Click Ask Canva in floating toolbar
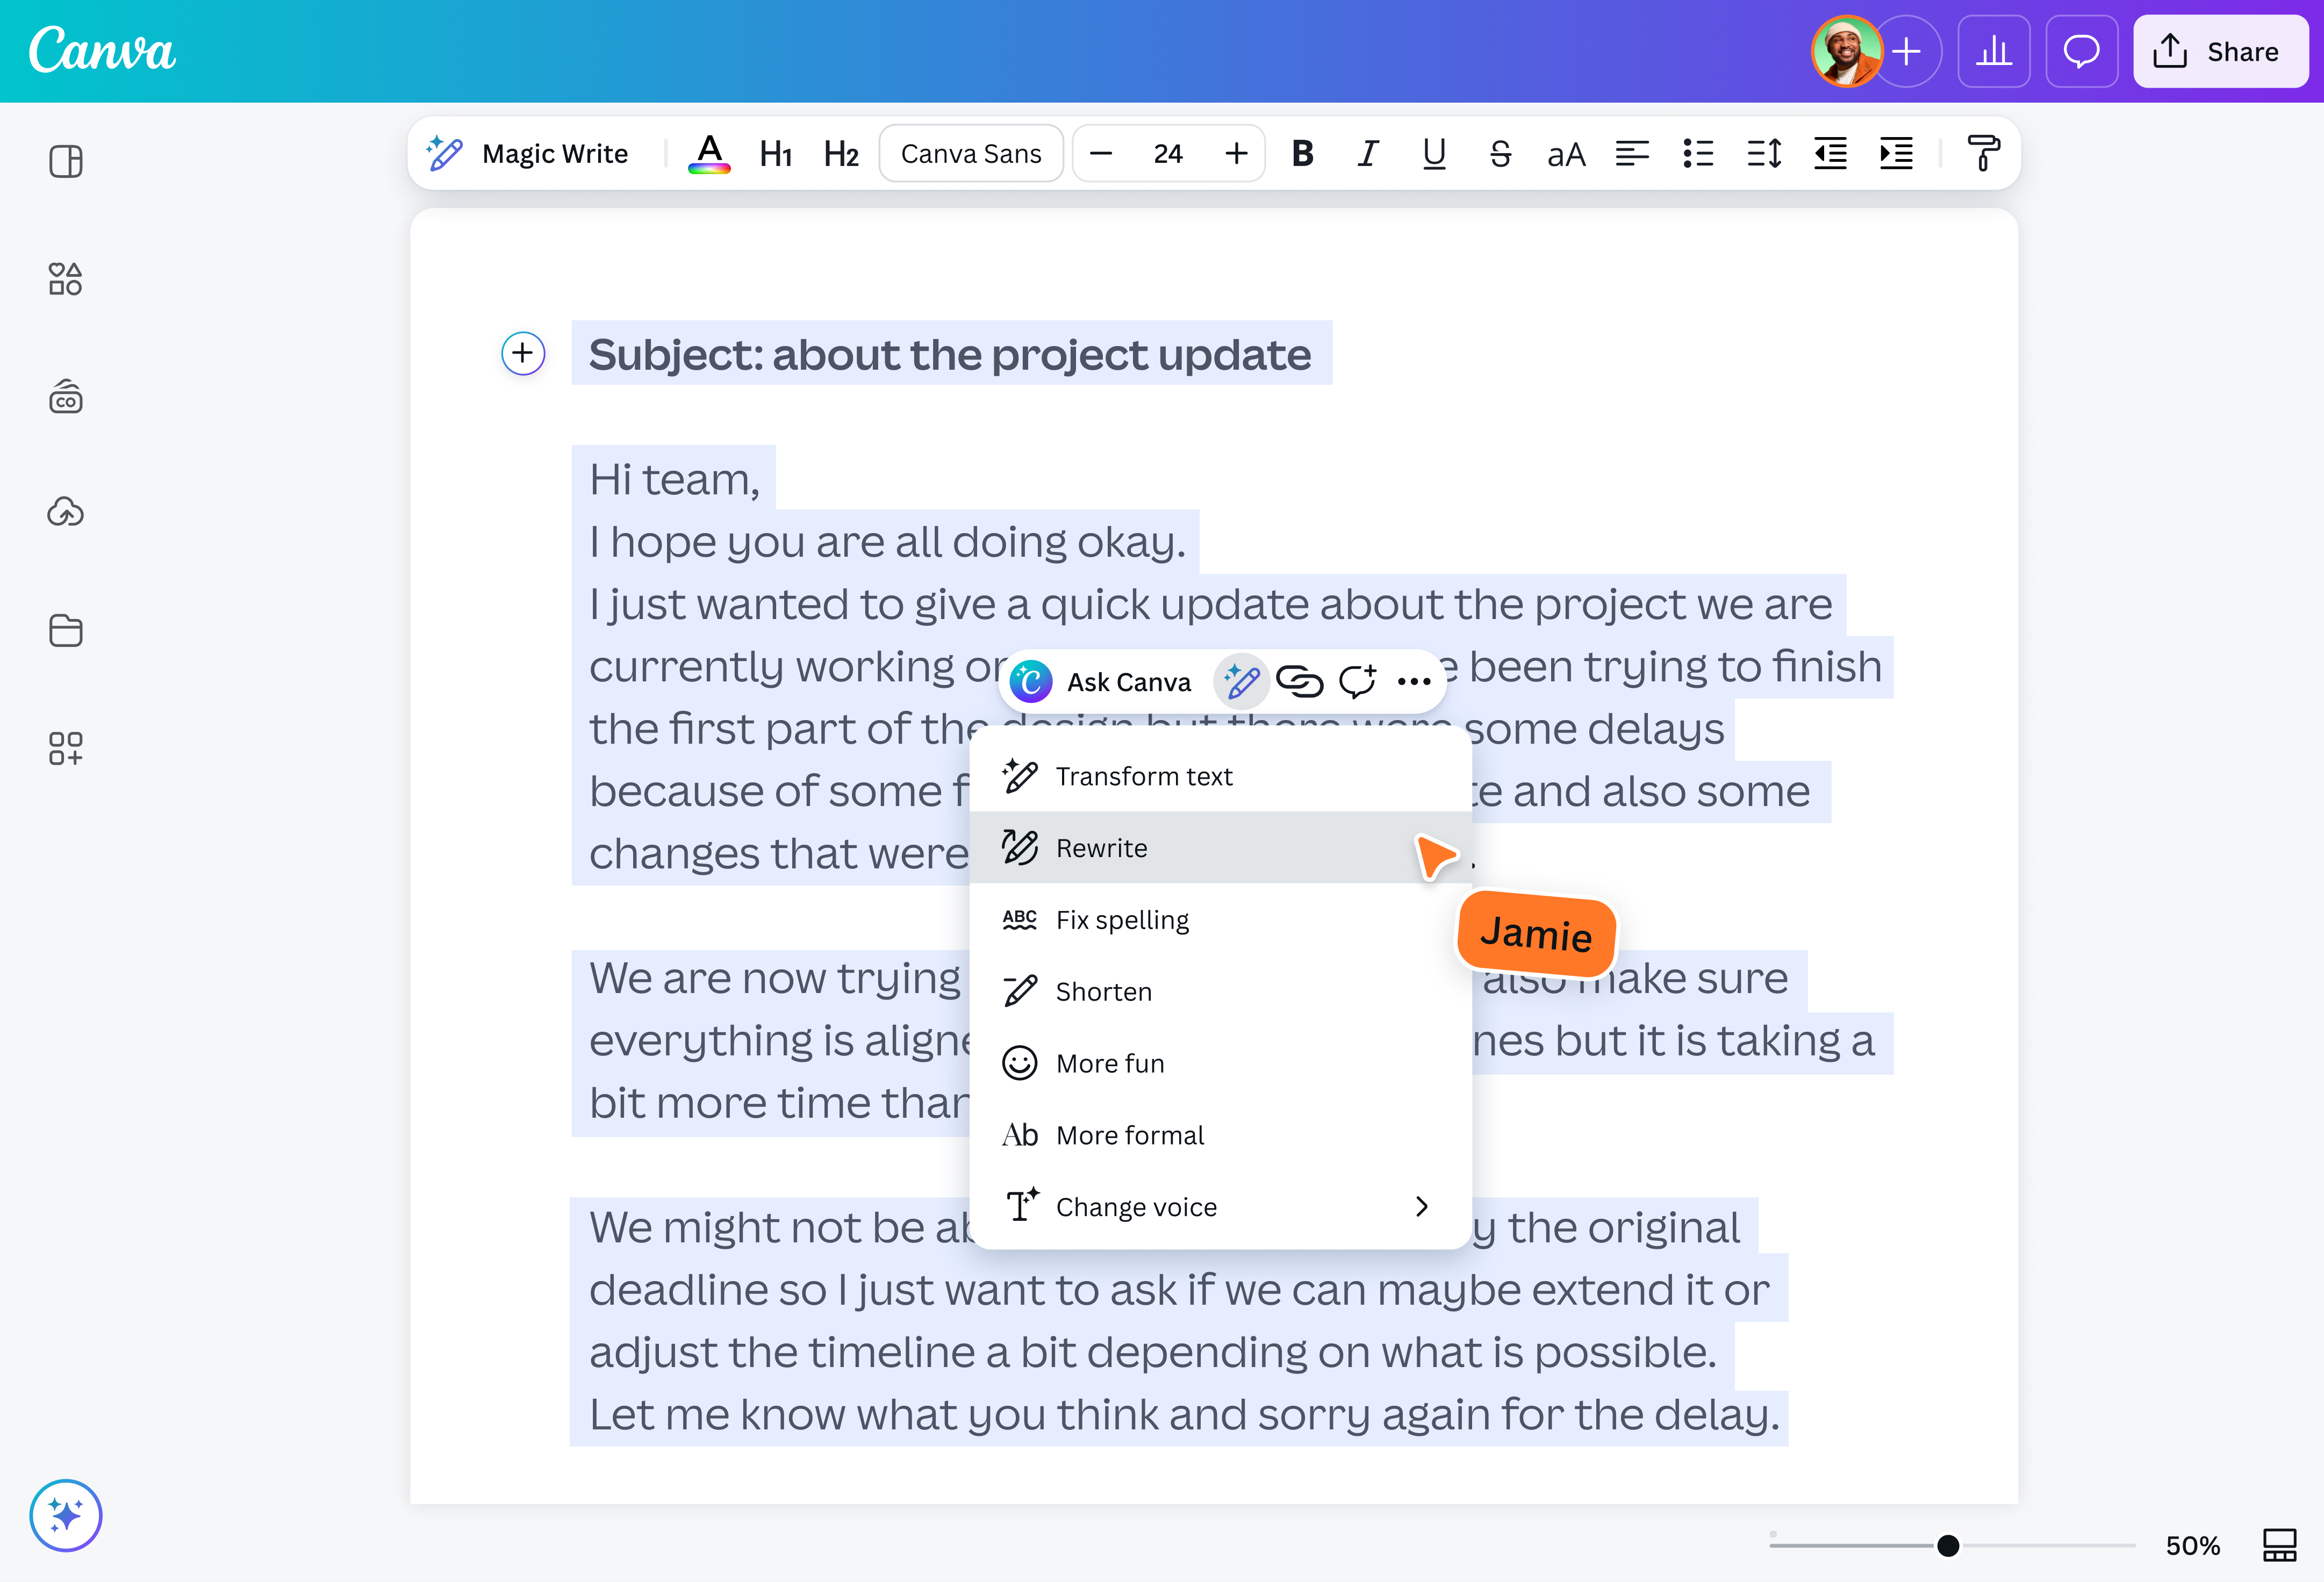Screen dimensions: 2324x1582 1102,682
